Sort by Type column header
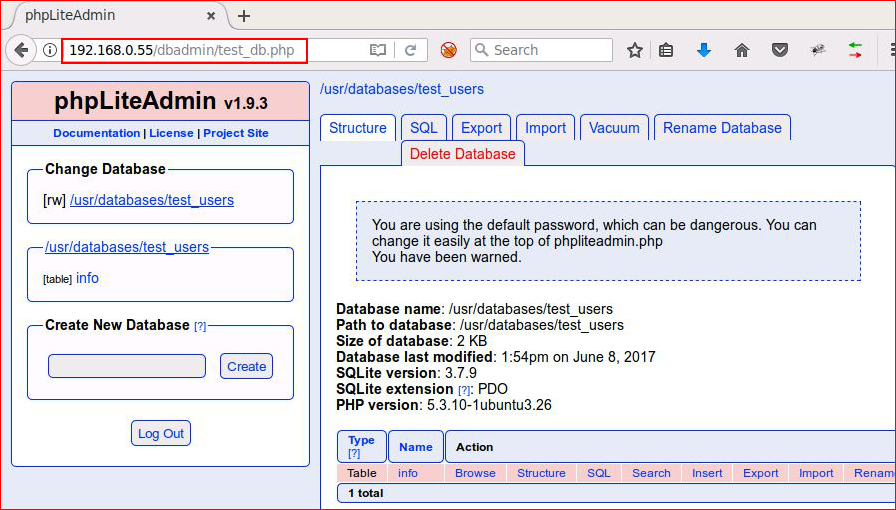896x510 pixels. [x=361, y=440]
